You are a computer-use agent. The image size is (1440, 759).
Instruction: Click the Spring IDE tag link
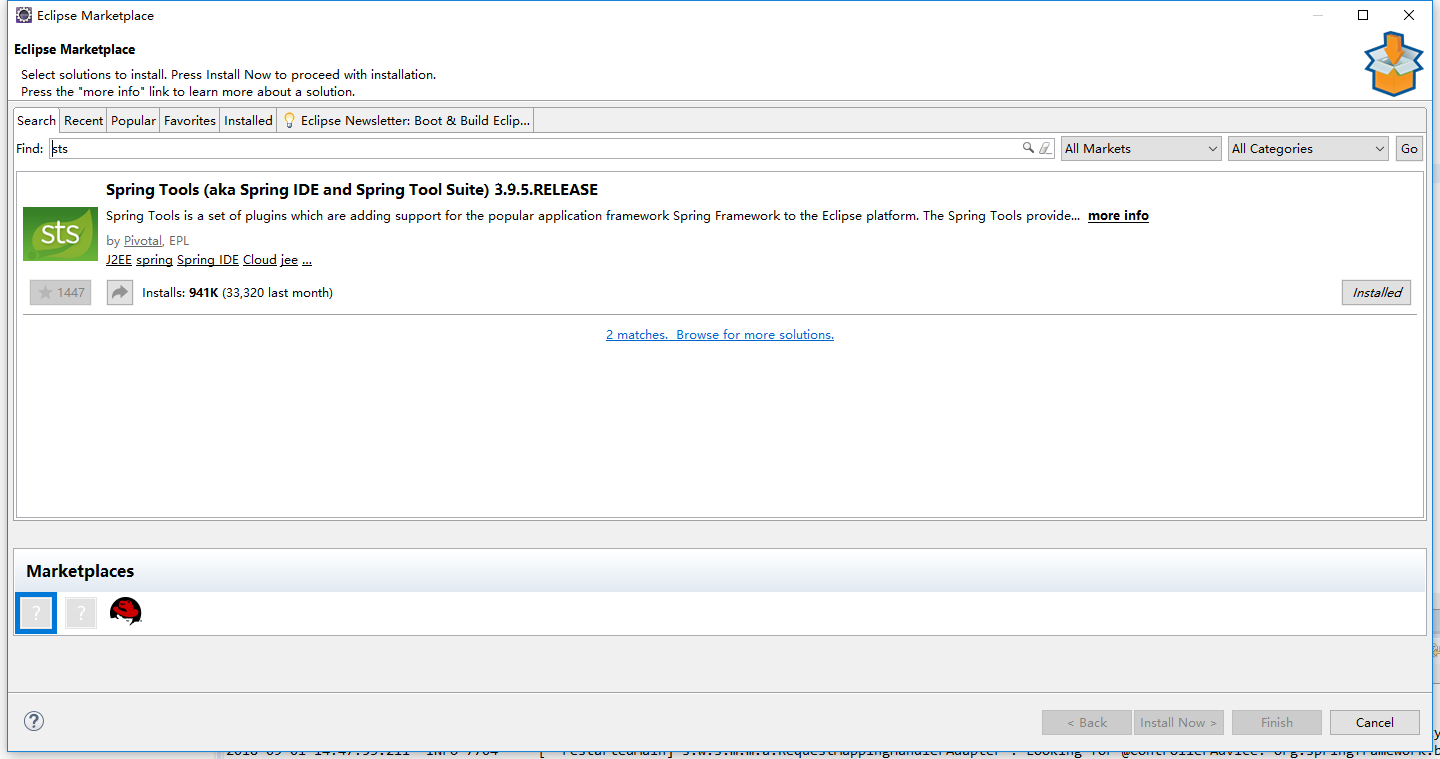click(208, 260)
